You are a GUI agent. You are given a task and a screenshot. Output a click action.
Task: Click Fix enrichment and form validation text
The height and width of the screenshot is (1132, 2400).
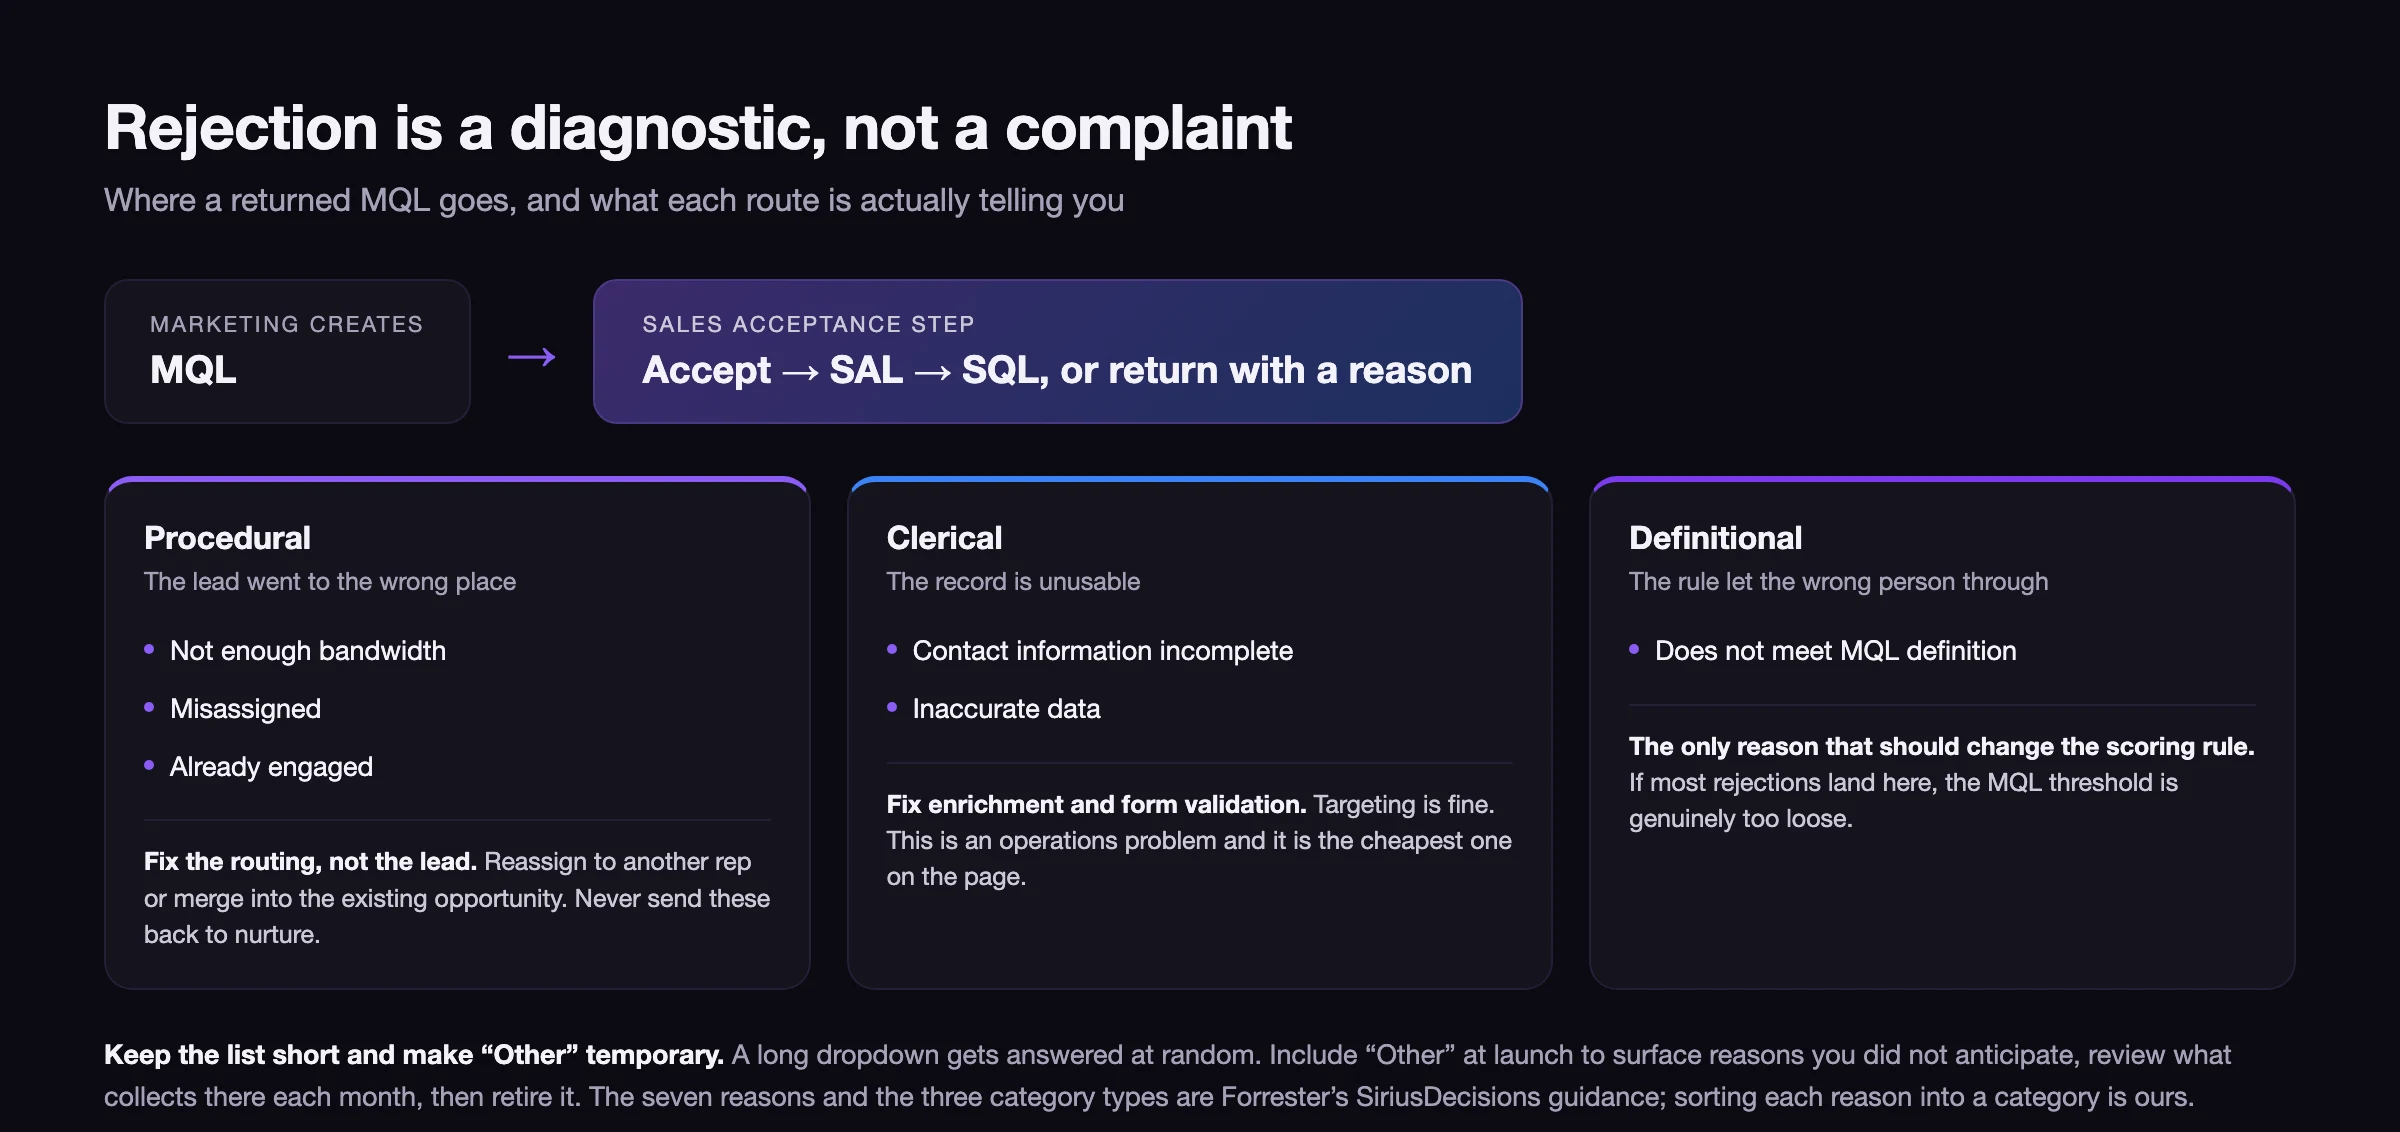point(1096,804)
